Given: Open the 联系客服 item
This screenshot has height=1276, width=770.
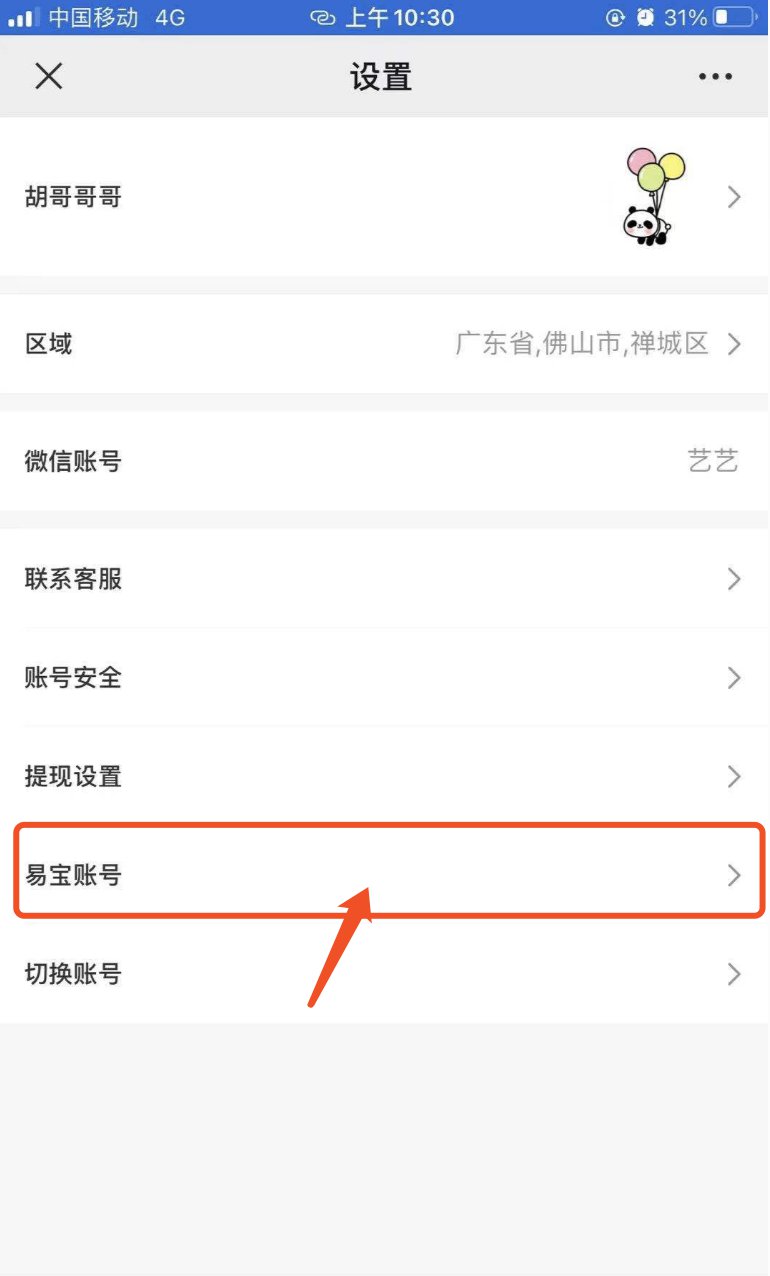Looking at the screenshot, I should tap(385, 579).
